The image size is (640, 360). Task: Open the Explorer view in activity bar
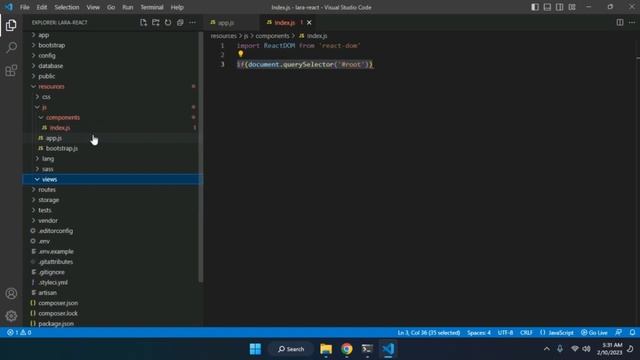pyautogui.click(x=11, y=25)
